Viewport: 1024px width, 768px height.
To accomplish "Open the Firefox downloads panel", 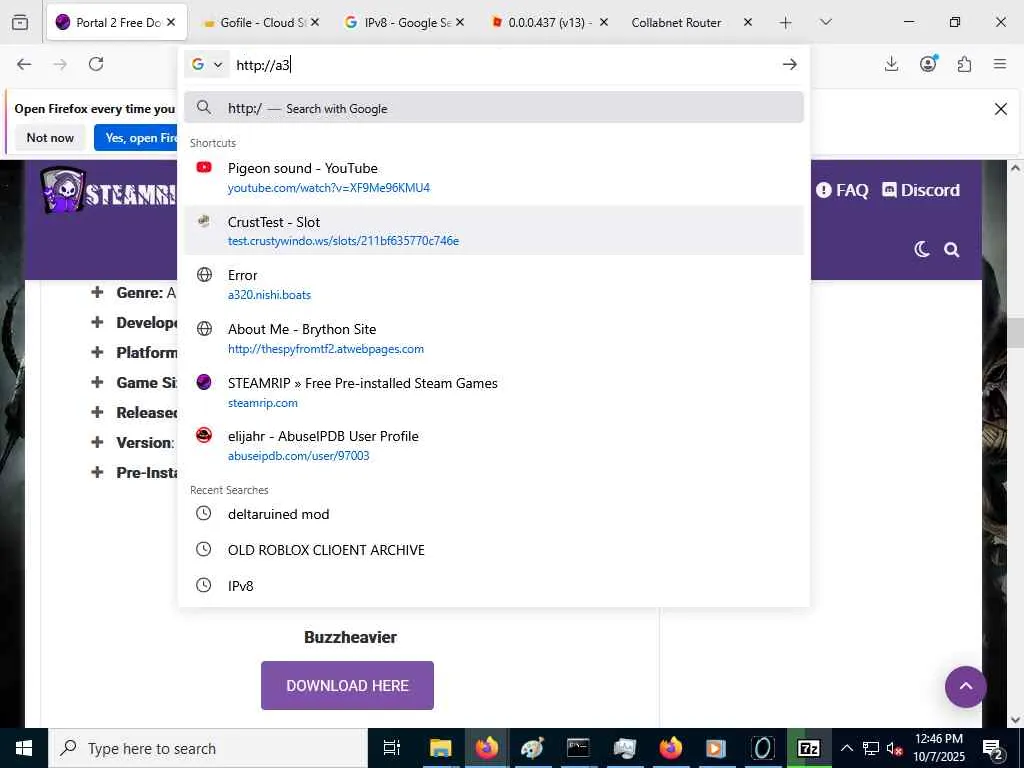I will 891,64.
